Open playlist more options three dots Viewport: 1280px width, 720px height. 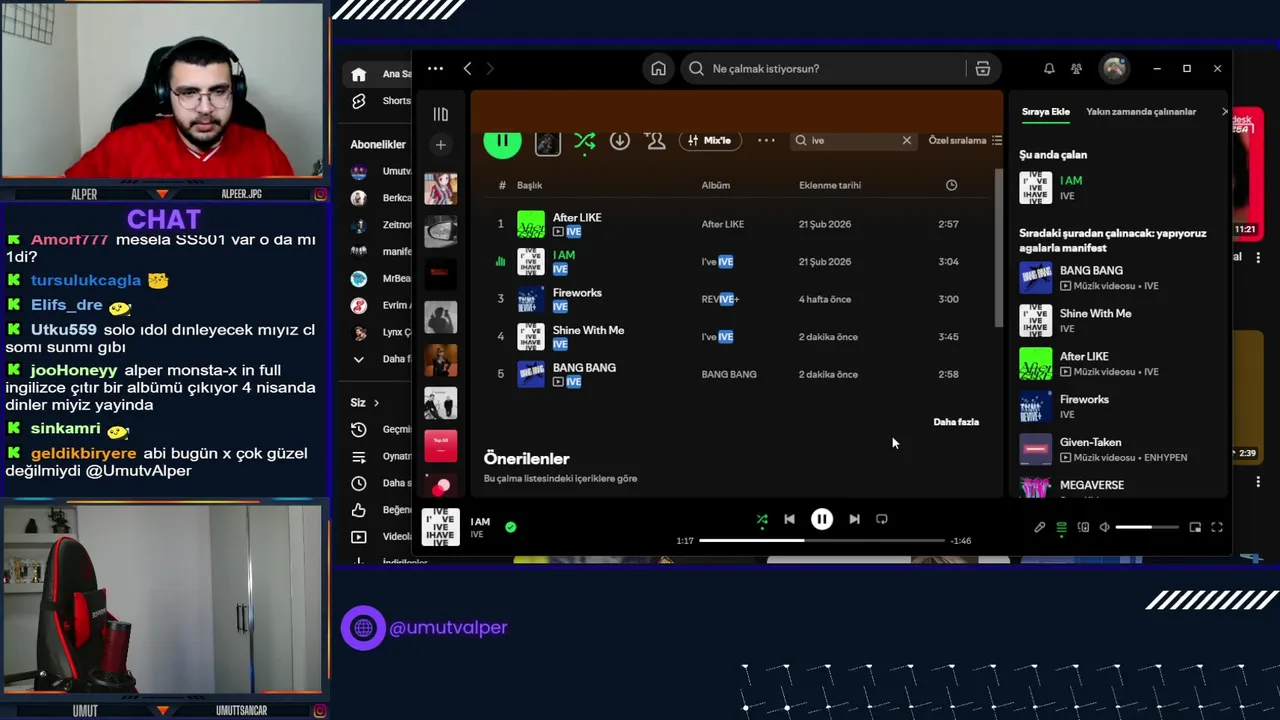pyautogui.click(x=766, y=141)
